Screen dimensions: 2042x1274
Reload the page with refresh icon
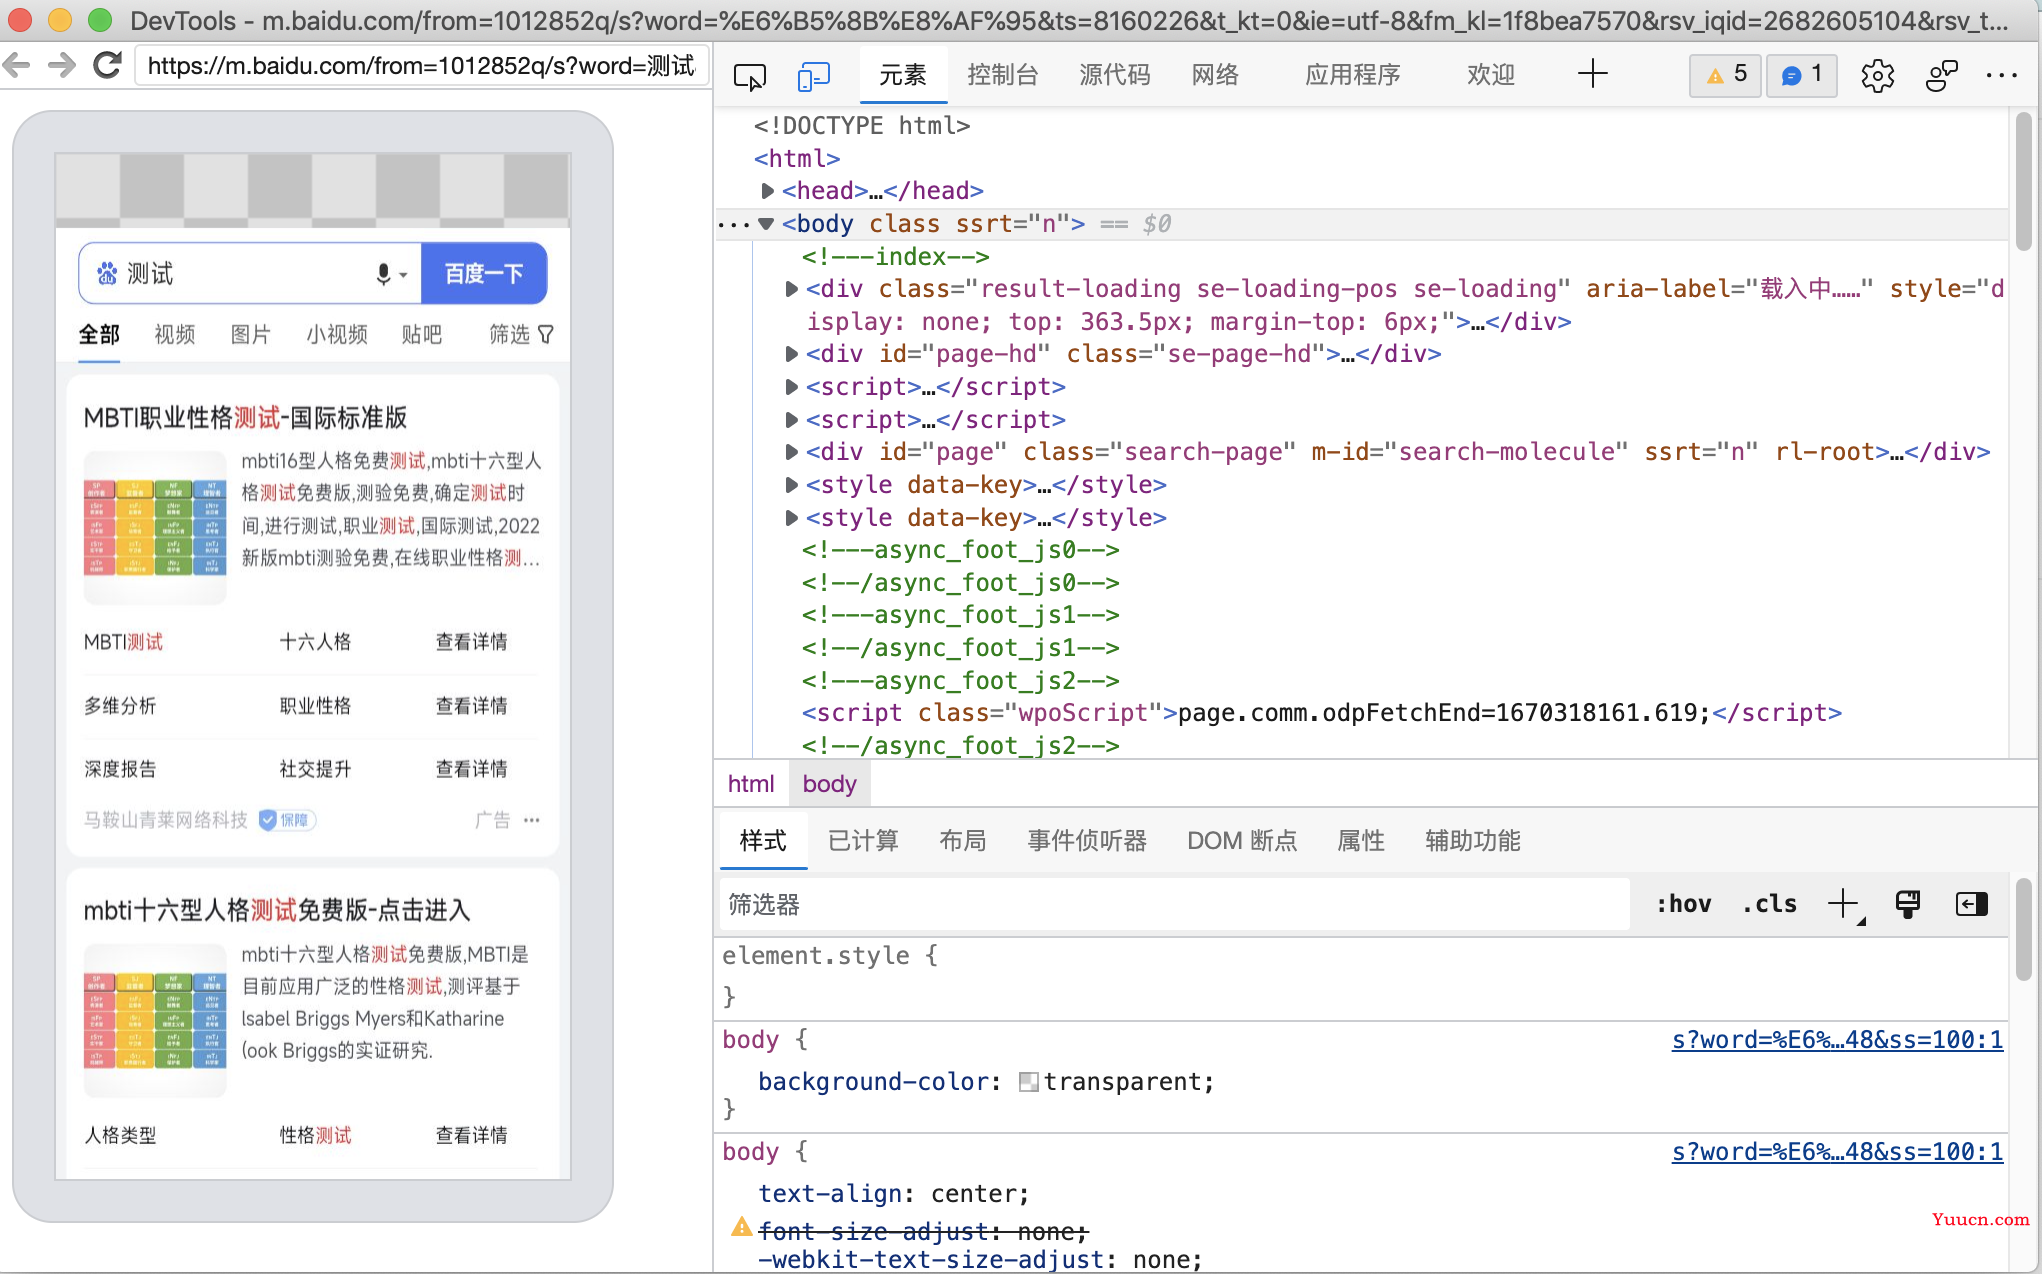[x=107, y=66]
